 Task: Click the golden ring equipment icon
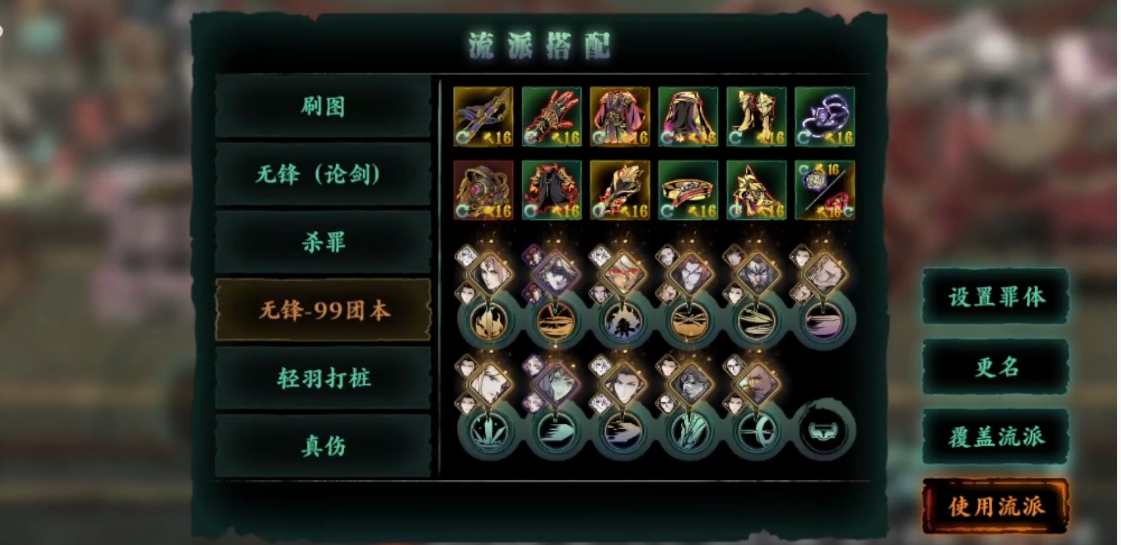688,190
